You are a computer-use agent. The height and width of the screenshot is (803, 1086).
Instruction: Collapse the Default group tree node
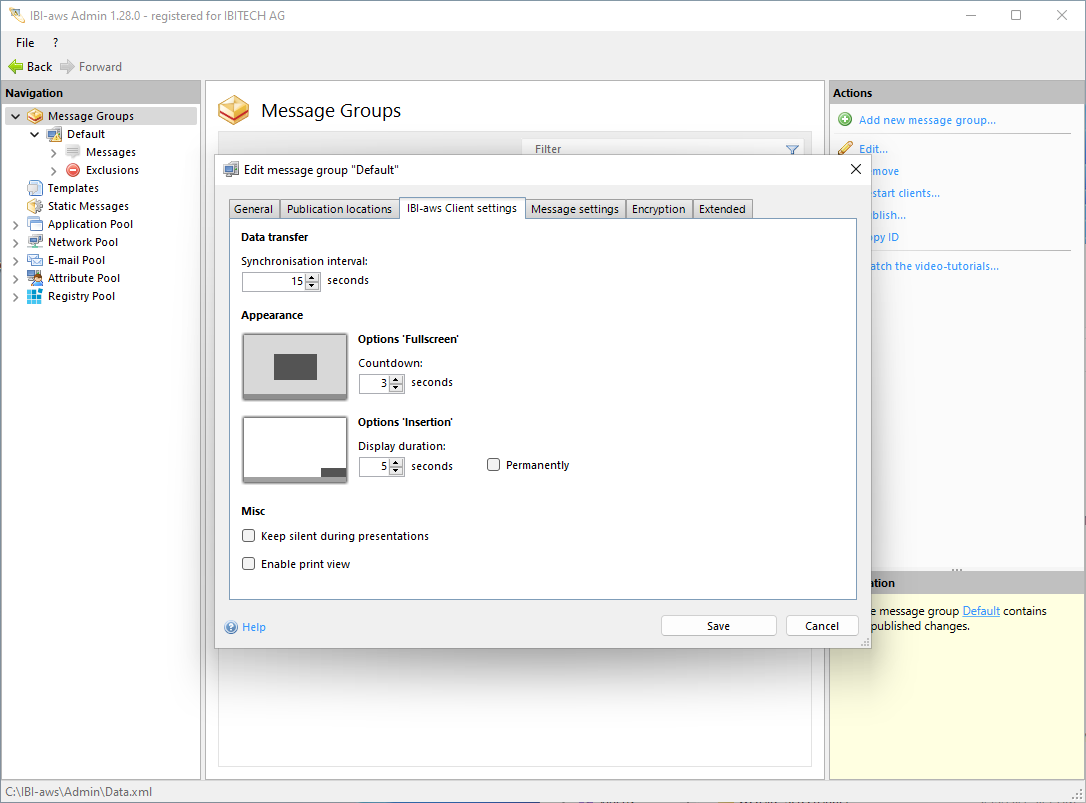click(x=35, y=134)
